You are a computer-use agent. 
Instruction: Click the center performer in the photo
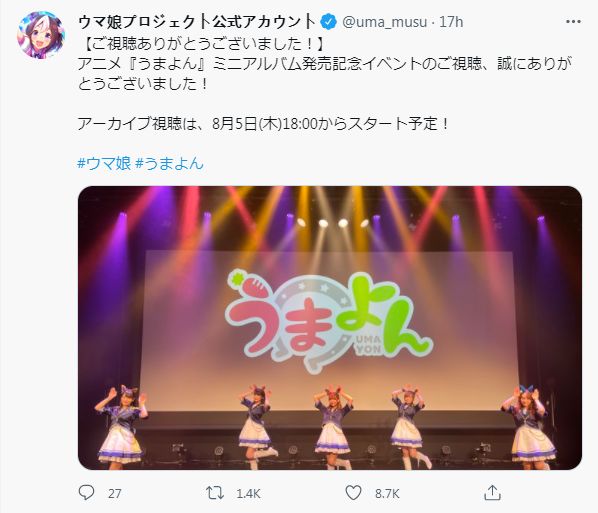tap(333, 426)
